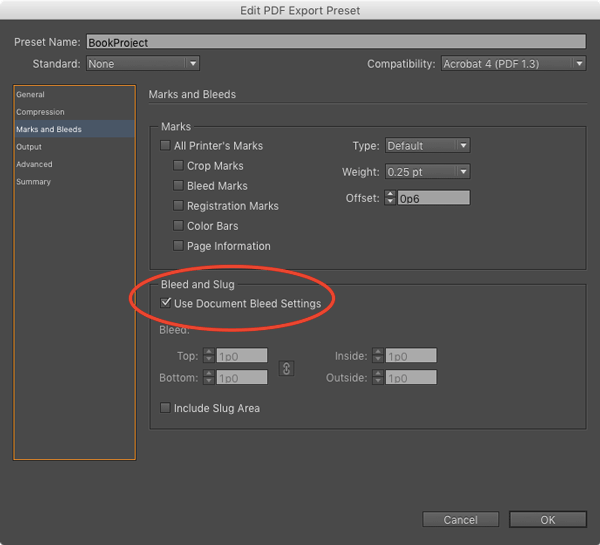The width and height of the screenshot is (600, 545).
Task: Turn on Color Bars checkbox
Action: point(179,226)
